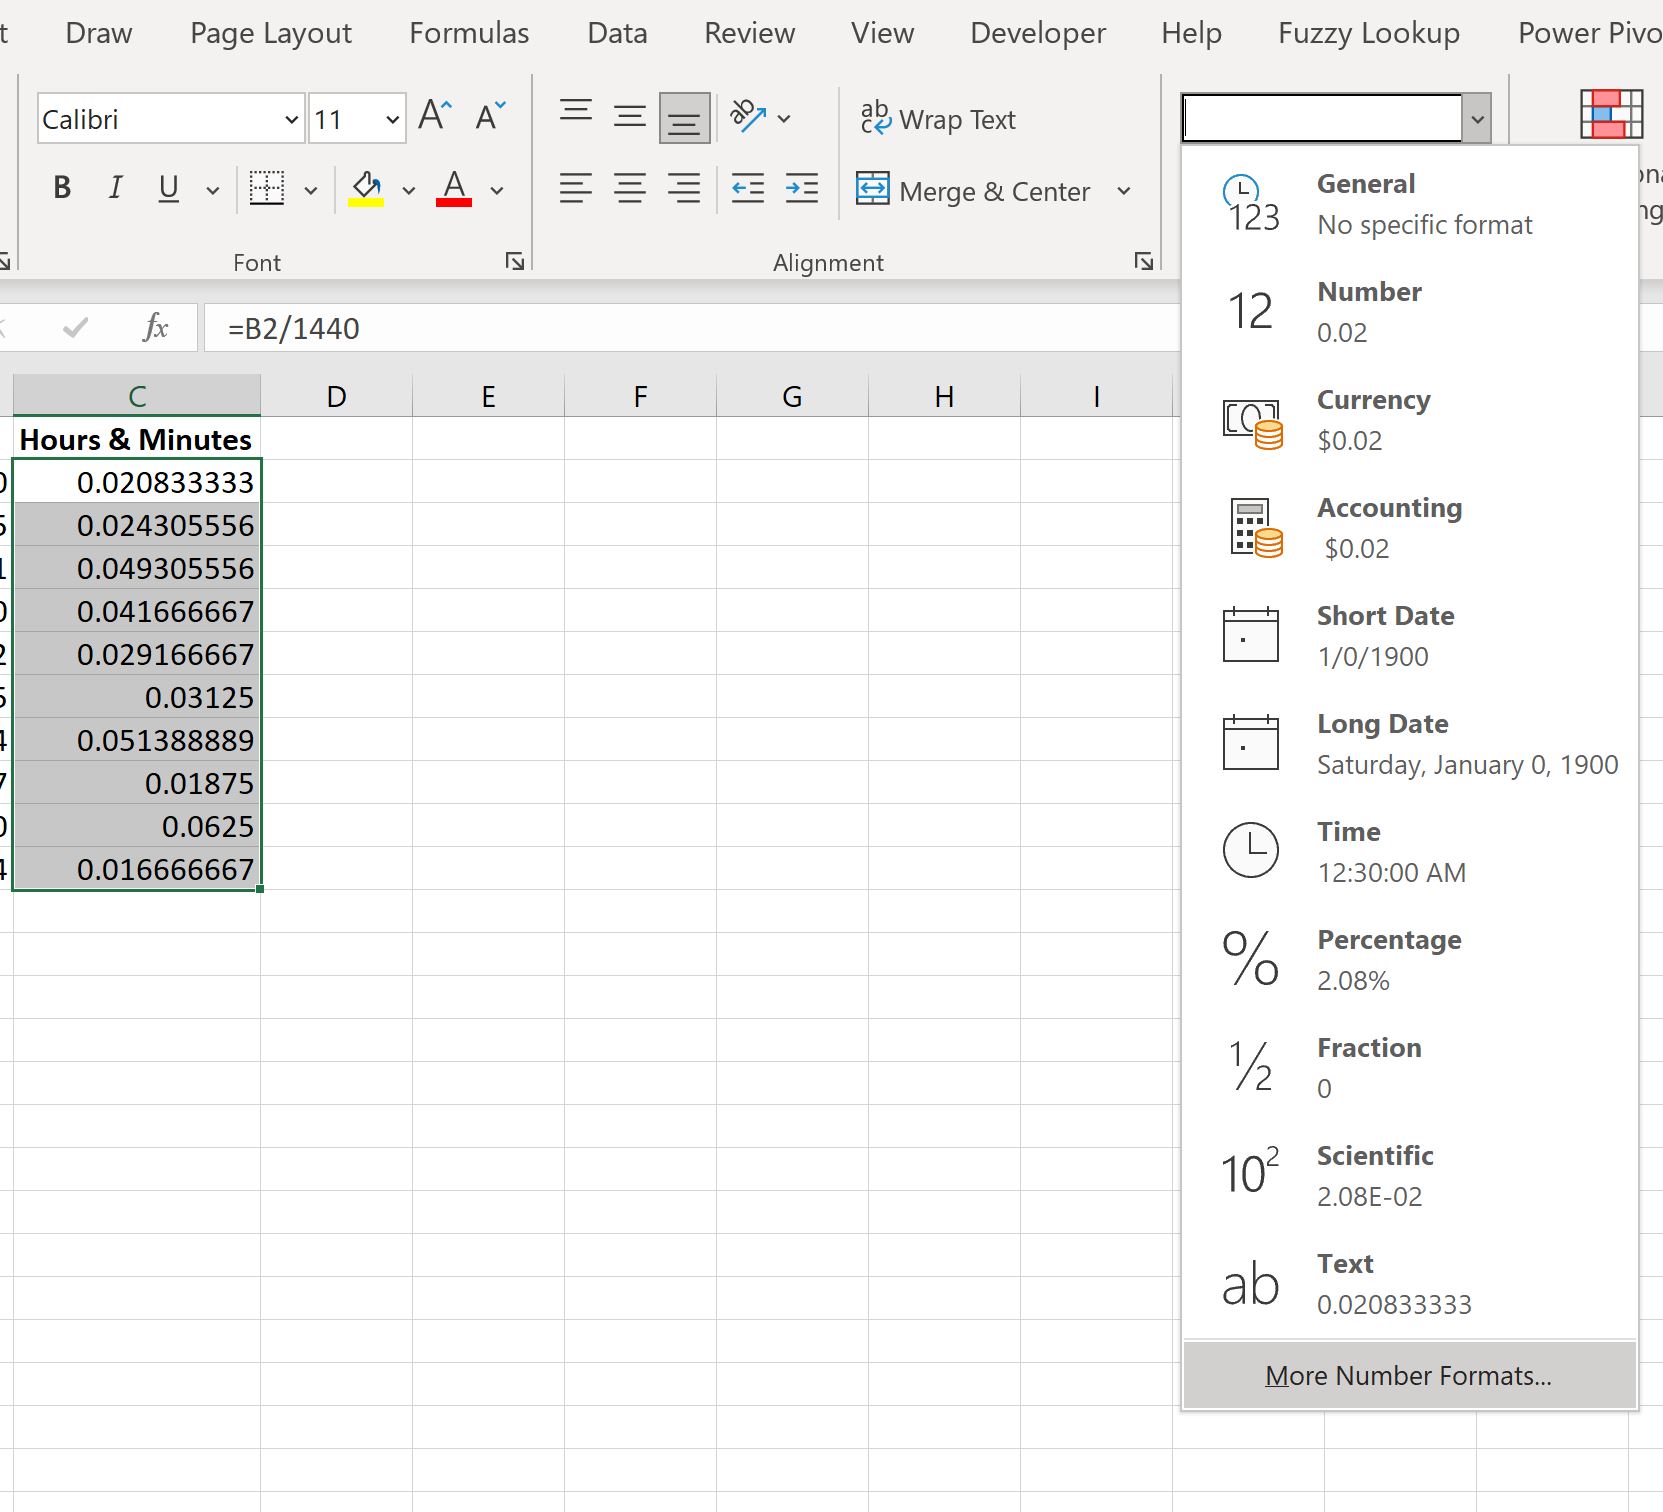Open the Merge & Center command
The width and height of the screenshot is (1663, 1512).
coord(975,191)
